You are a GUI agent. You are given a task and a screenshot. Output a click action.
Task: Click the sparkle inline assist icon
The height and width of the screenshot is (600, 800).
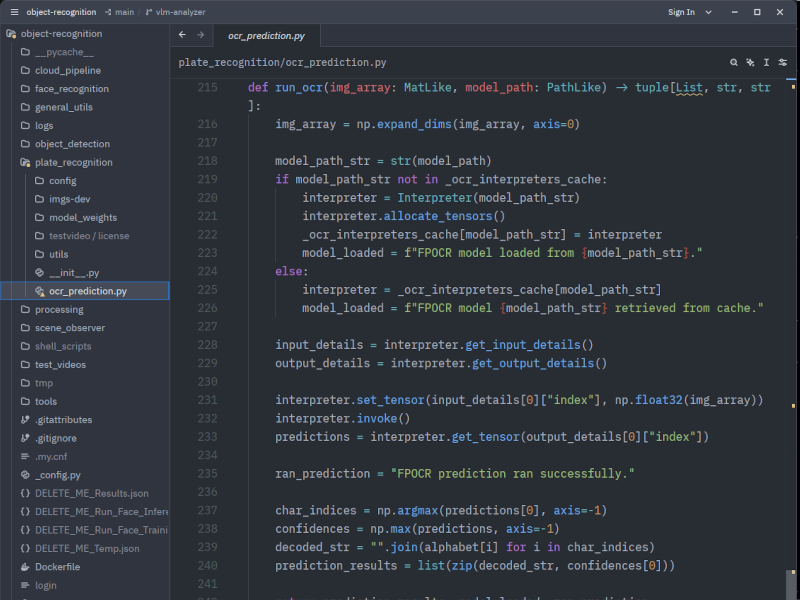(x=750, y=62)
